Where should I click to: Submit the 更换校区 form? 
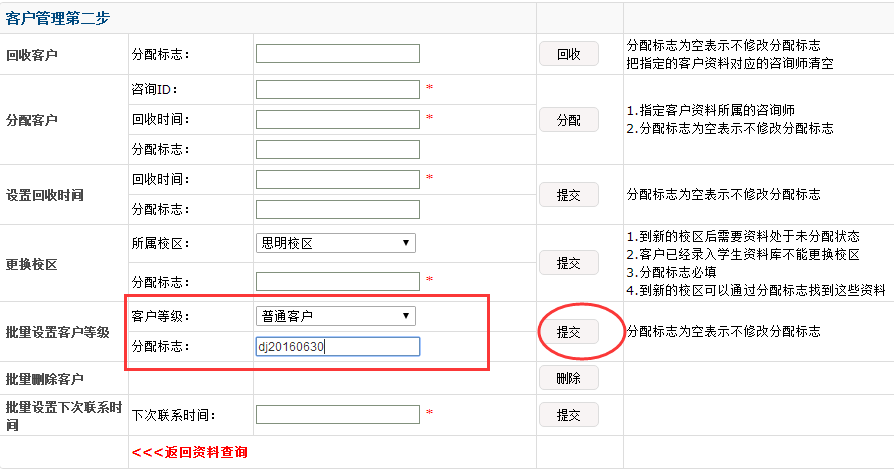pyautogui.click(x=568, y=262)
